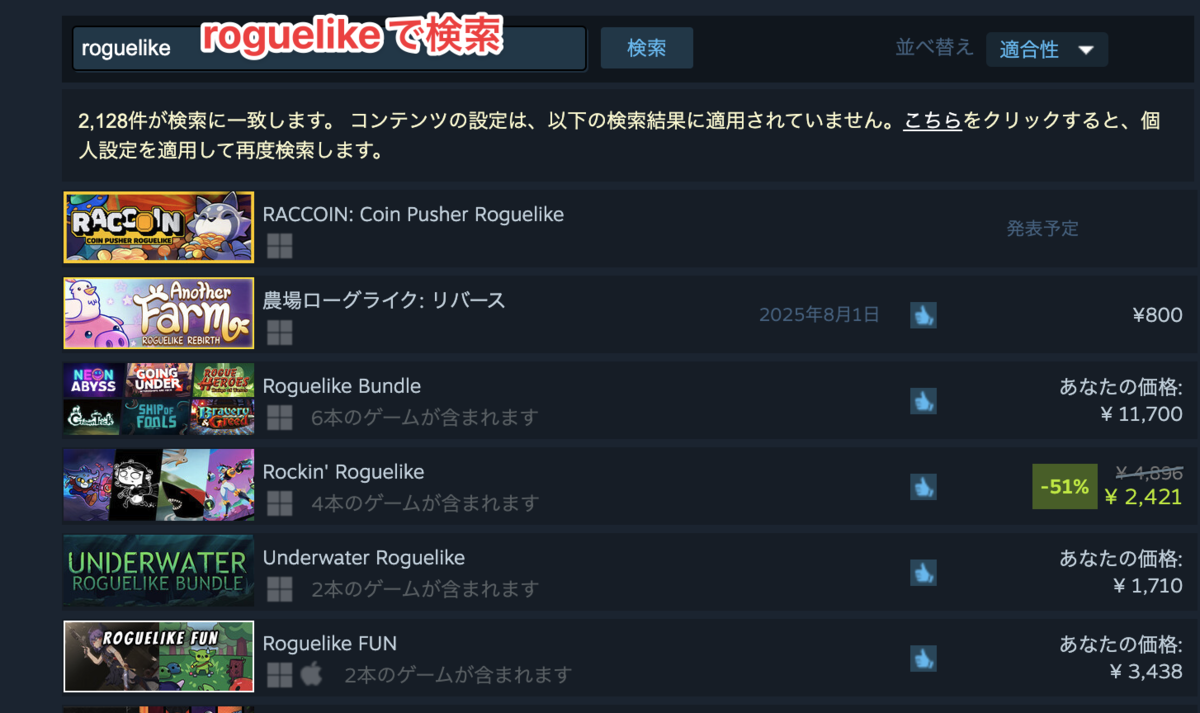The width and height of the screenshot is (1200, 713).
Task: Click the Windows platform icon under RACCOIN
Action: (x=279, y=246)
